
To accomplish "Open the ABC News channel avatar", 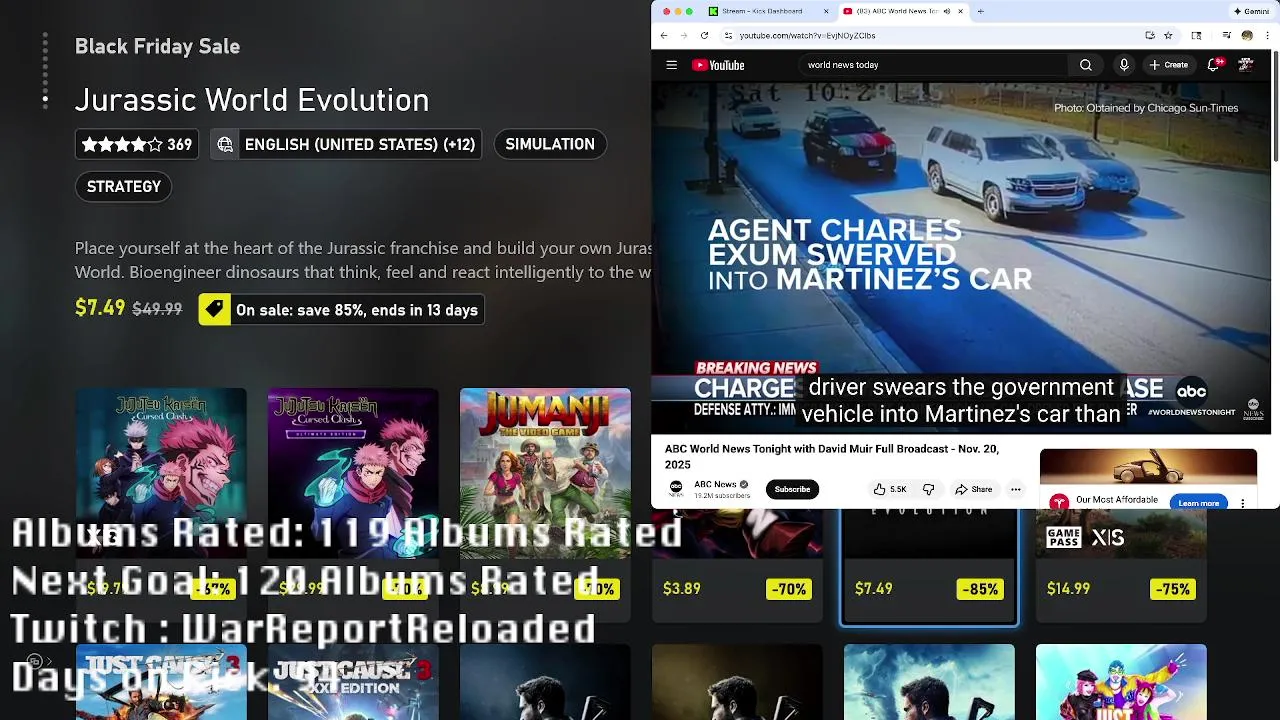I will click(x=676, y=489).
